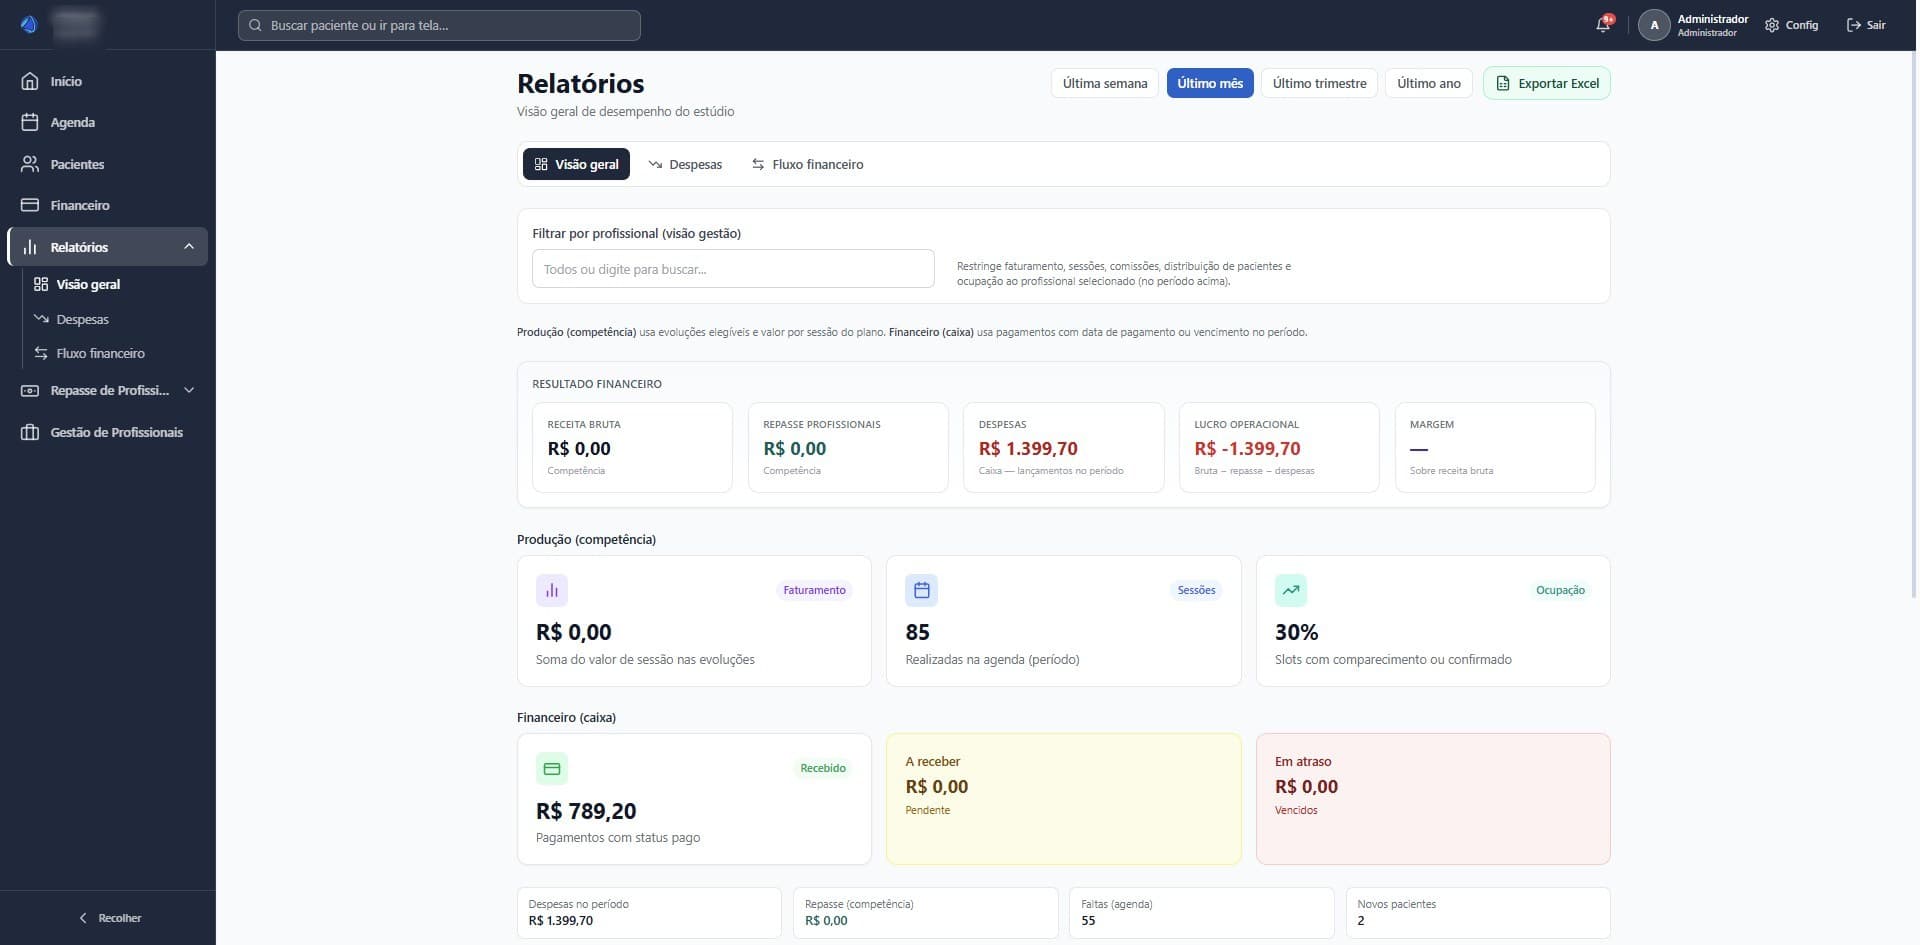The image size is (1920, 945).
Task: Click Recolher to collapse sidebar
Action: (108, 918)
